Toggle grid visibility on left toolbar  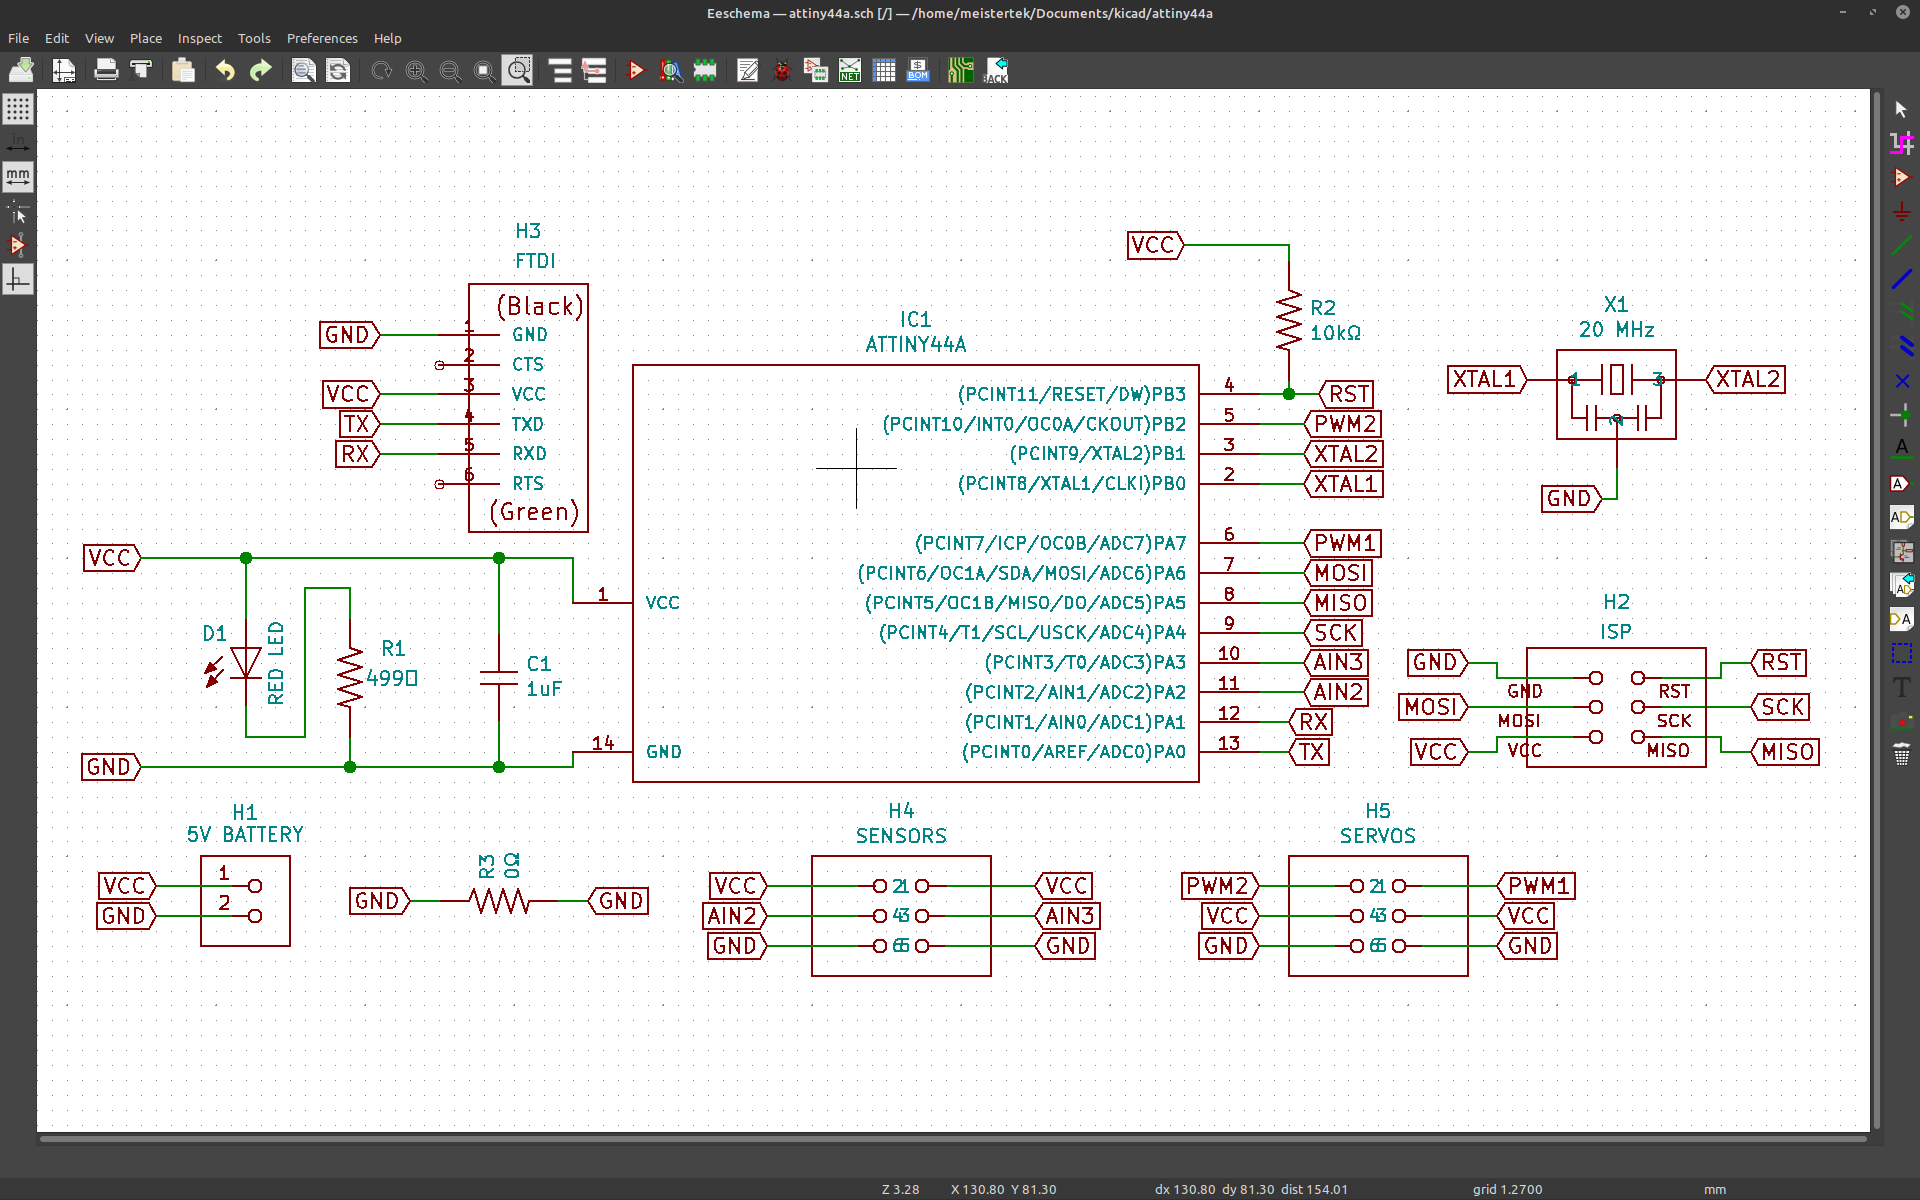[18, 109]
